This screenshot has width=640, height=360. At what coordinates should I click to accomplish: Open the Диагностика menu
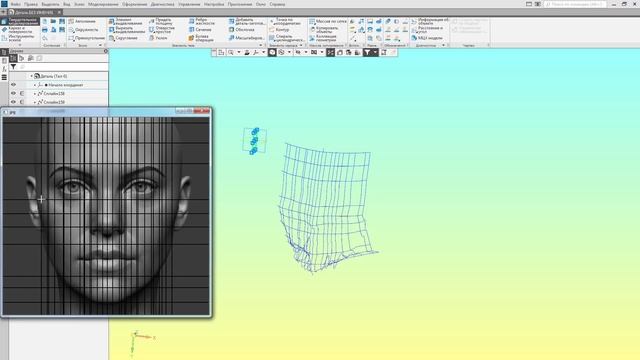[162, 4]
